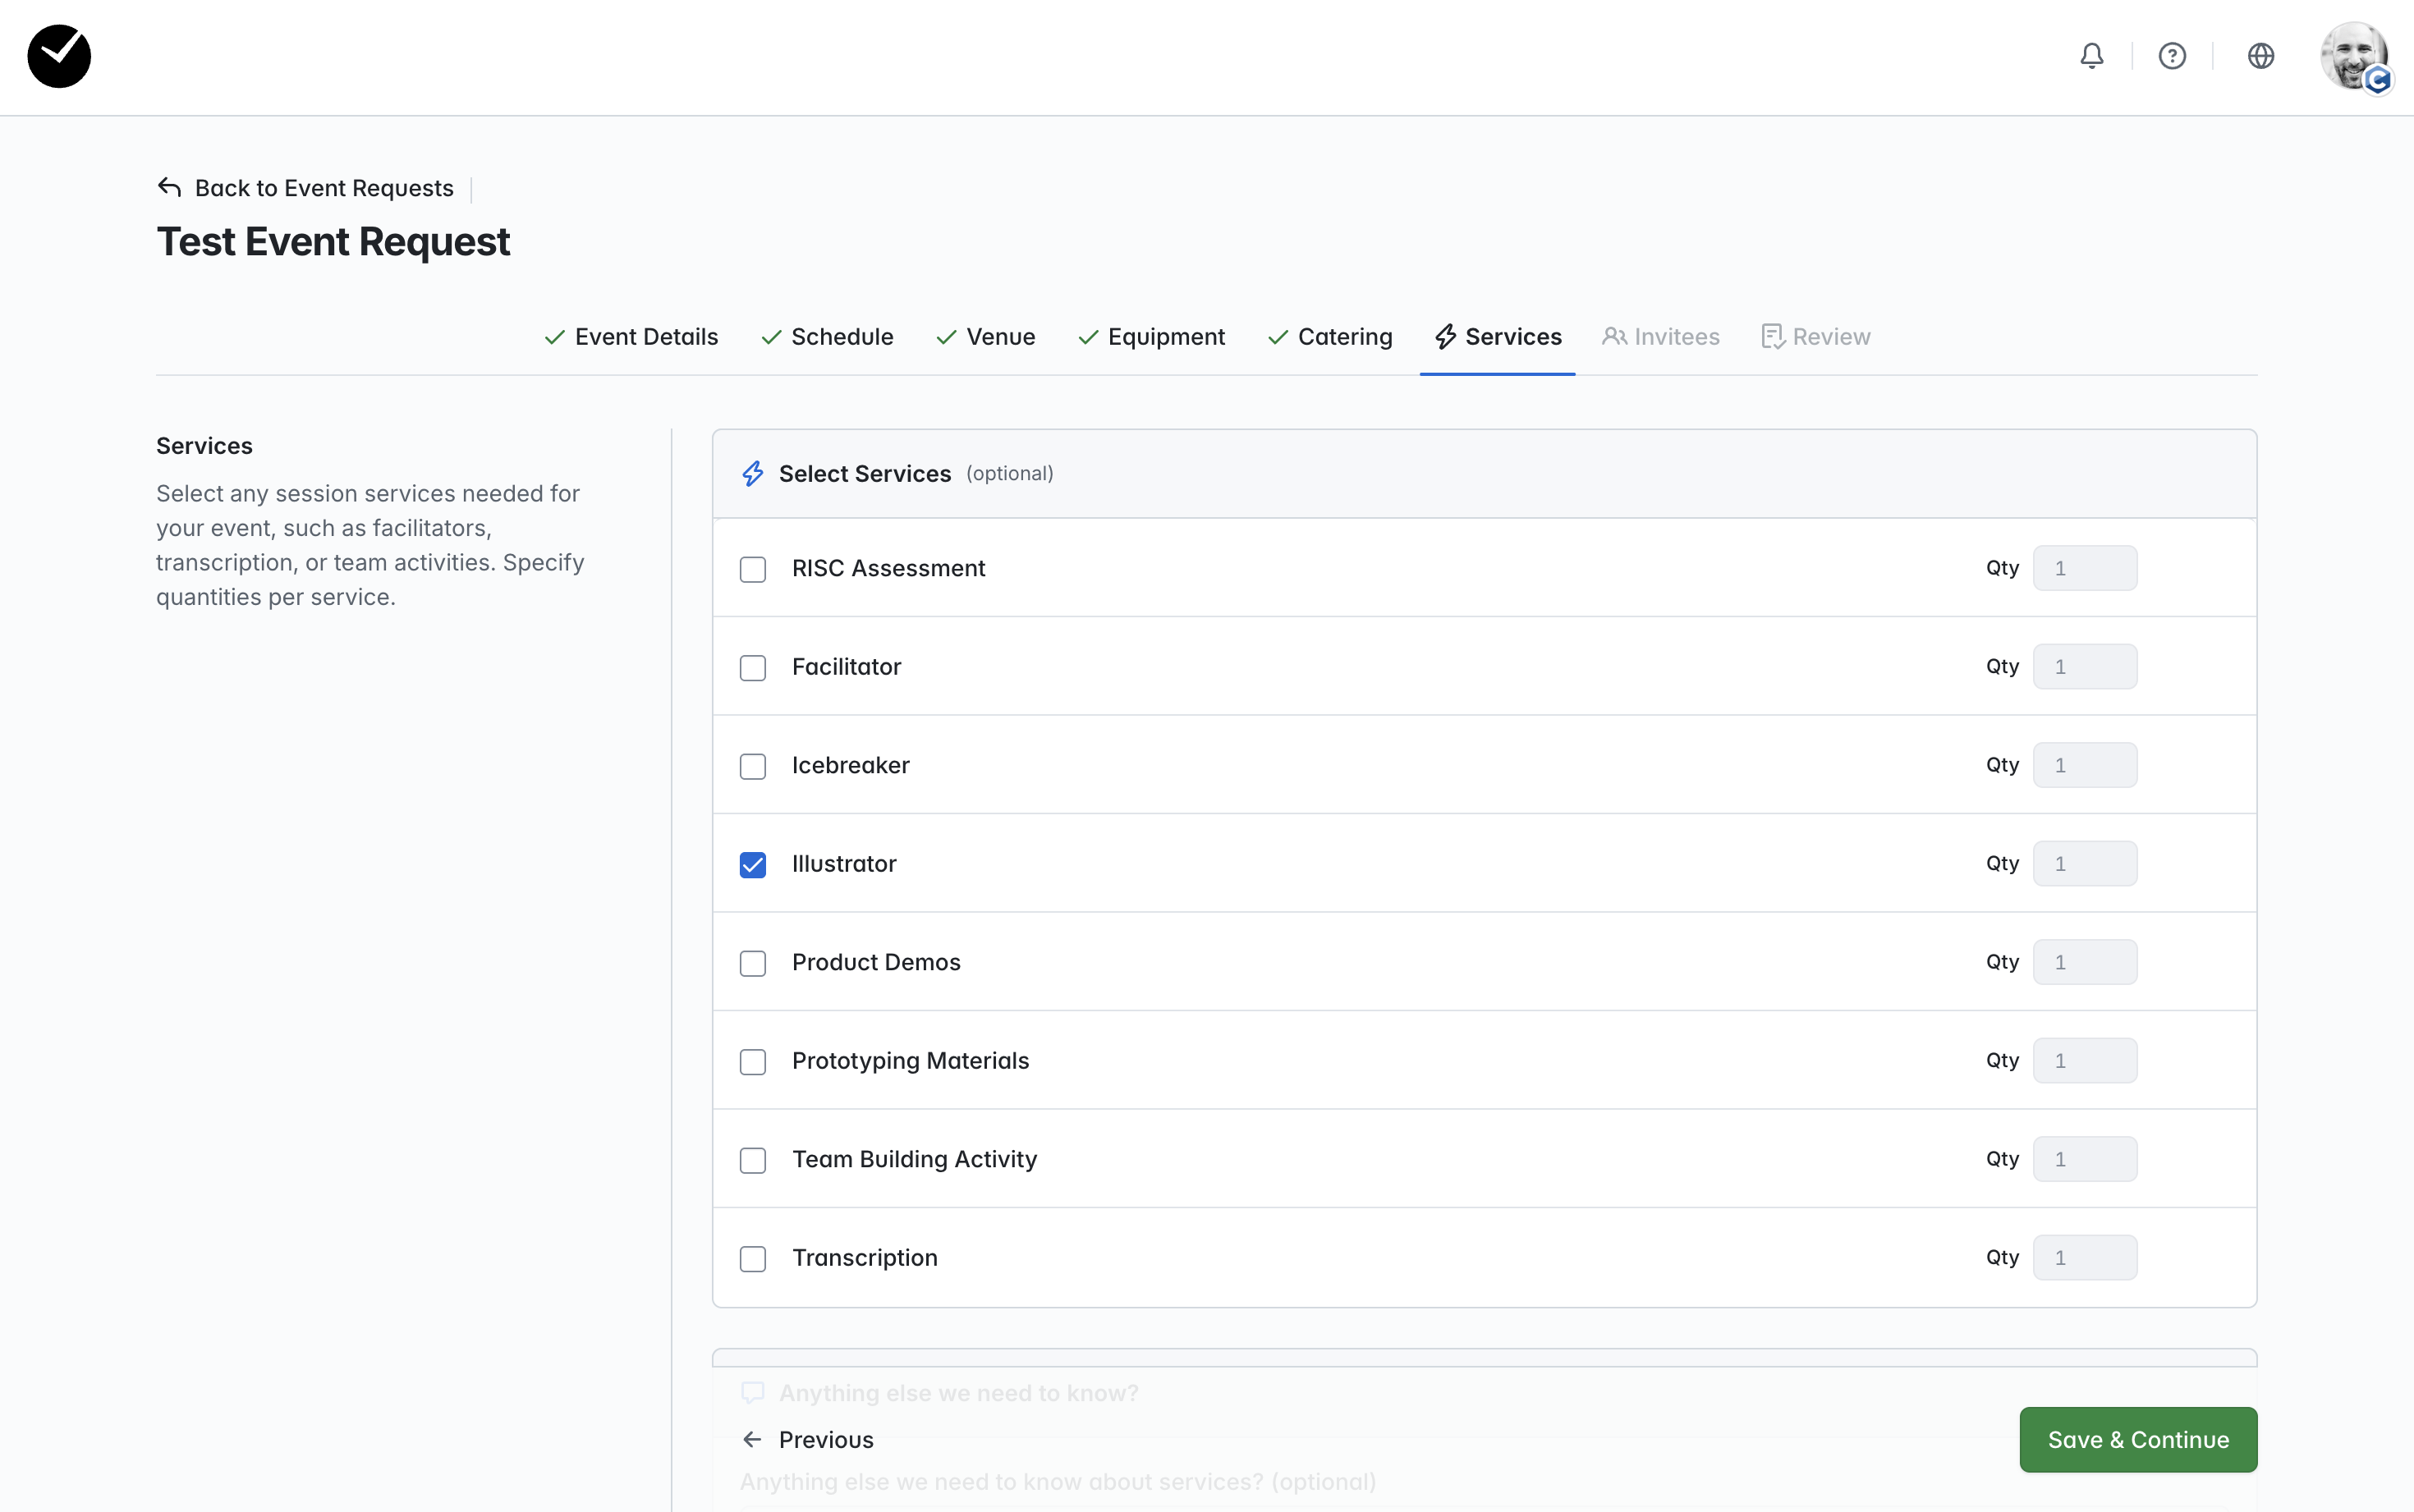The height and width of the screenshot is (1512, 2414).
Task: Open the language globe icon
Action: click(x=2261, y=56)
